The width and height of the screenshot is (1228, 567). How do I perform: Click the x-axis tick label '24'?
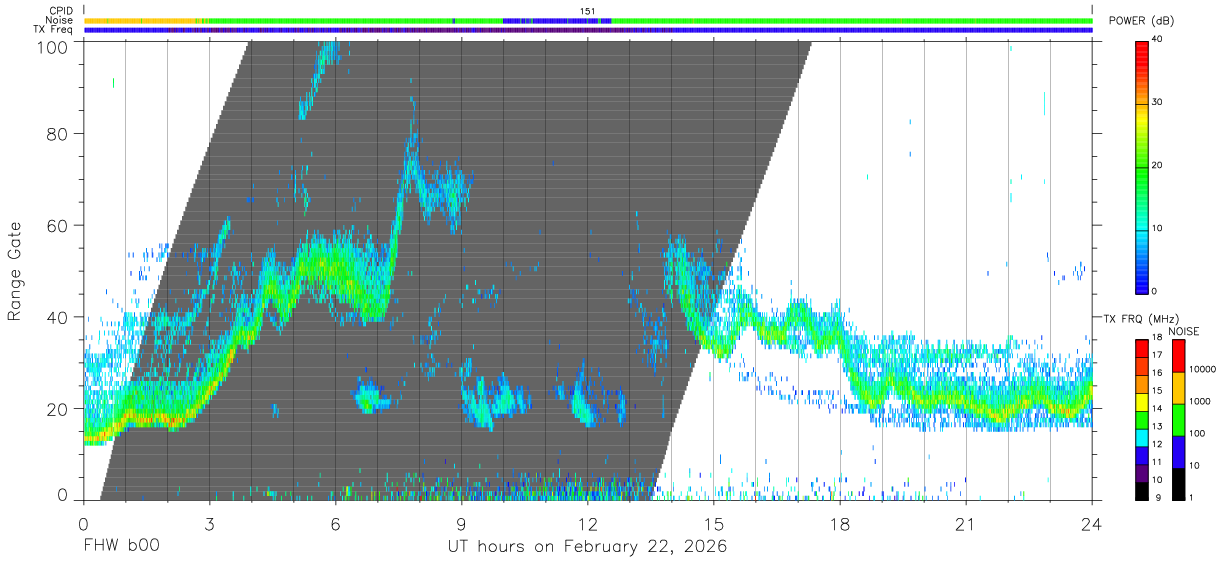[1091, 524]
